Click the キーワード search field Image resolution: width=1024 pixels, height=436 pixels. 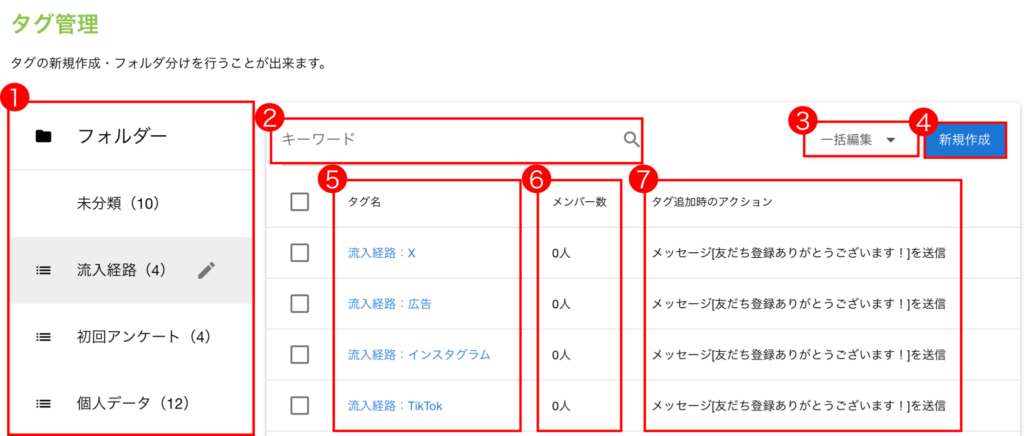coord(445,140)
